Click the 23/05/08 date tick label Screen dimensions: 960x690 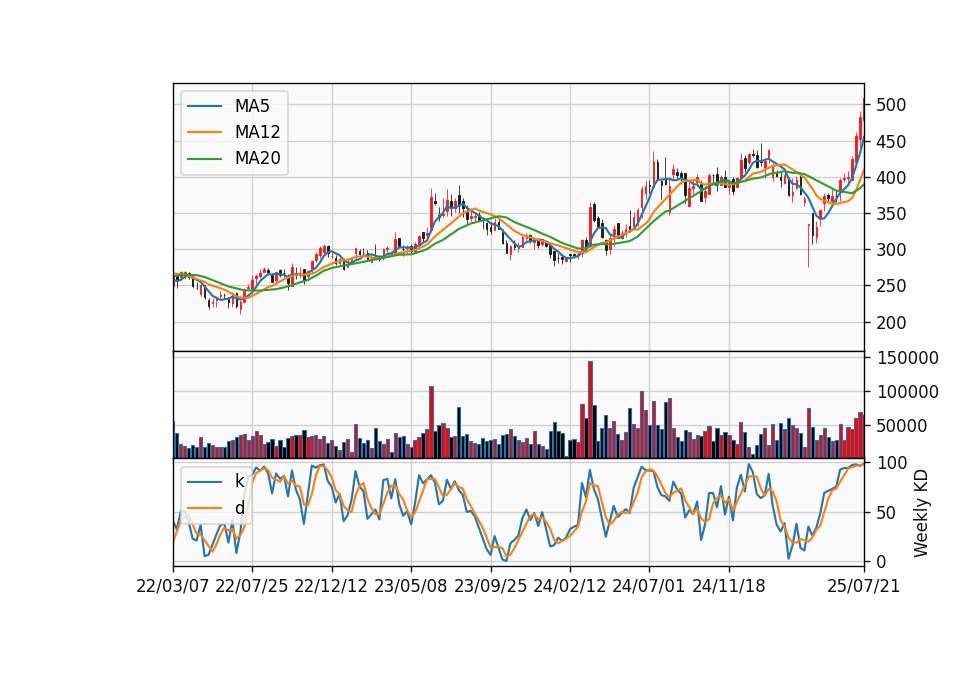click(x=411, y=587)
